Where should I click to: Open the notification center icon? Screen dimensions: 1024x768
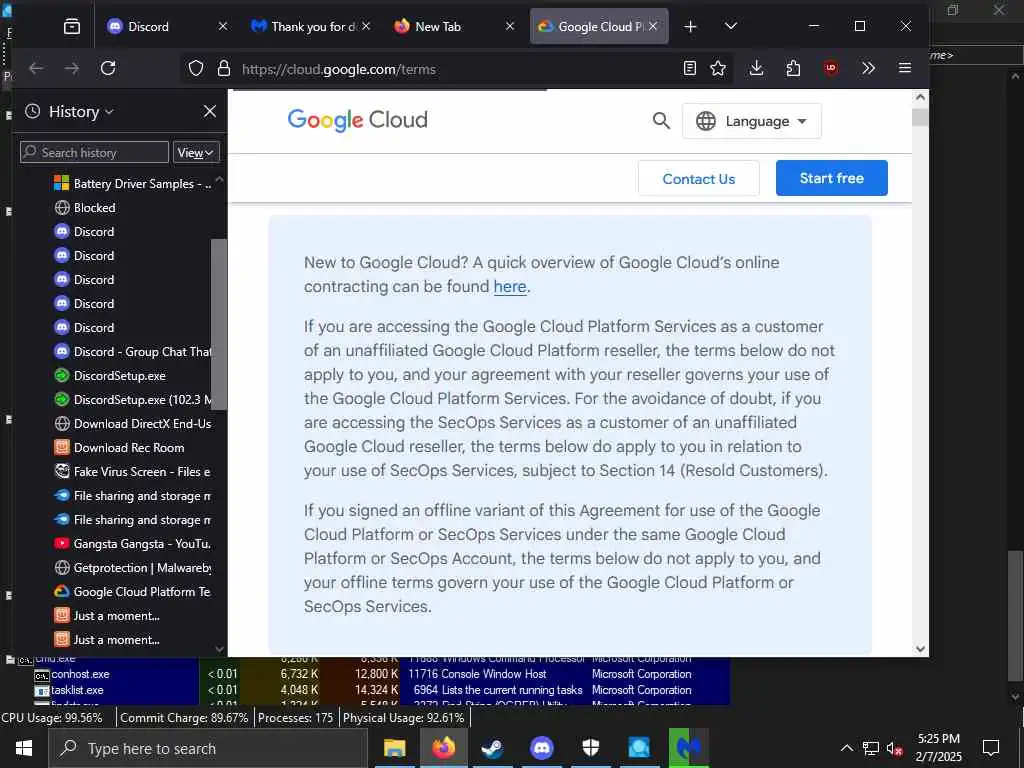(991, 748)
